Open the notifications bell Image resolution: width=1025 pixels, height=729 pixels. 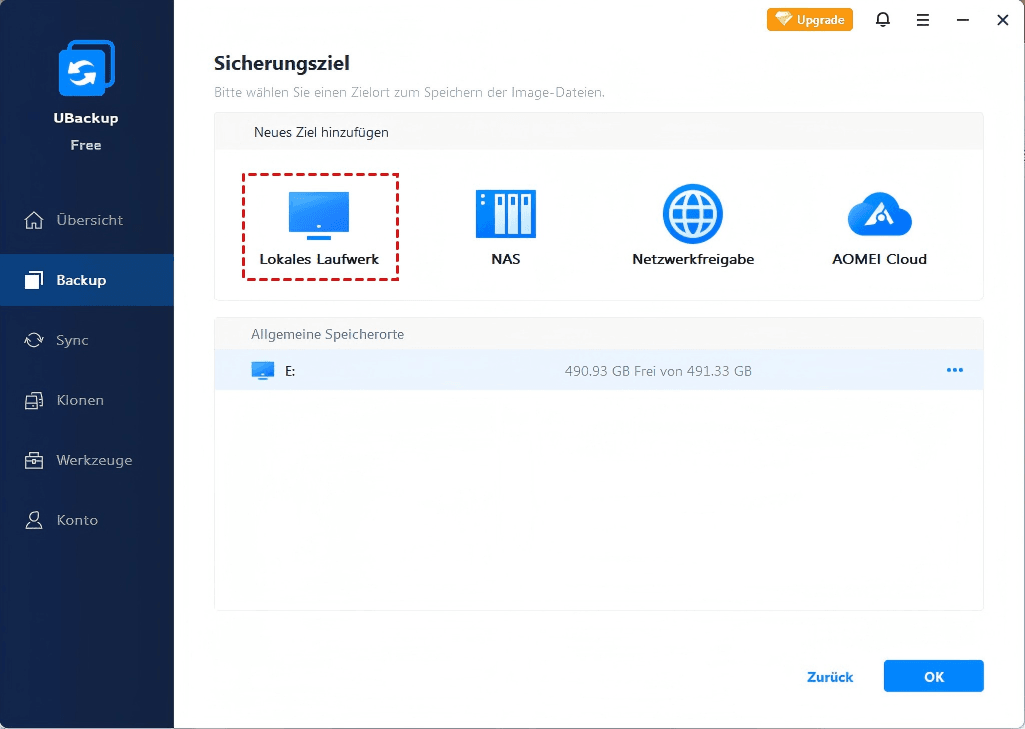click(882, 20)
